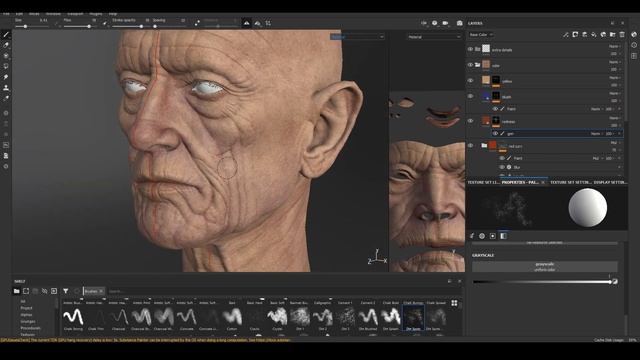Screen dimensions: 640x360
Task: Click the grayscale uniform color button
Action: (x=544, y=267)
